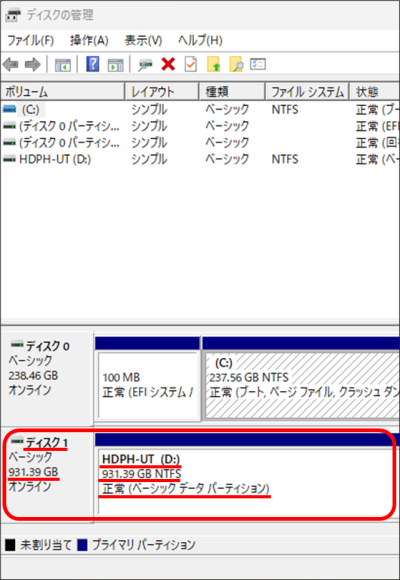Sort by the ファイル システム column header
400x580 pixels.
click(x=307, y=91)
